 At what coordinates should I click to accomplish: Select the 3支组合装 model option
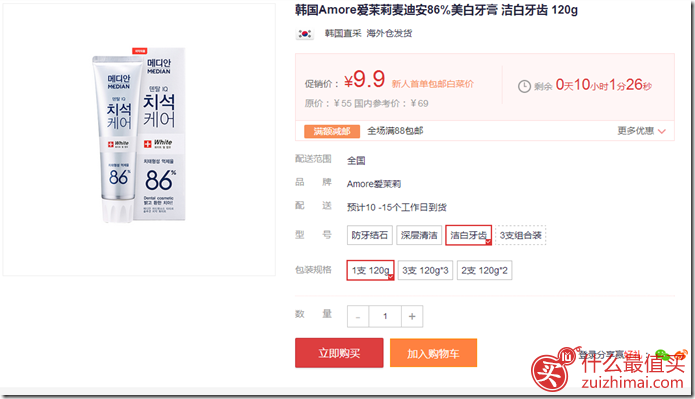pyautogui.click(x=521, y=235)
